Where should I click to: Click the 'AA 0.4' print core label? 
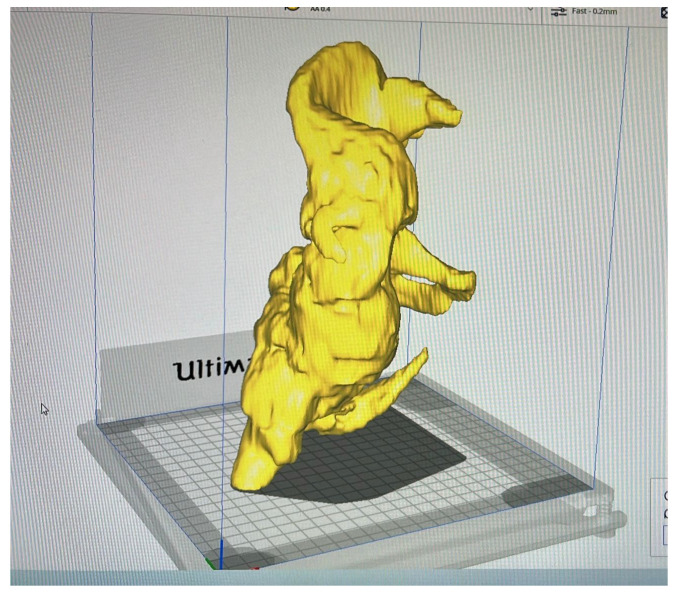[x=320, y=9]
